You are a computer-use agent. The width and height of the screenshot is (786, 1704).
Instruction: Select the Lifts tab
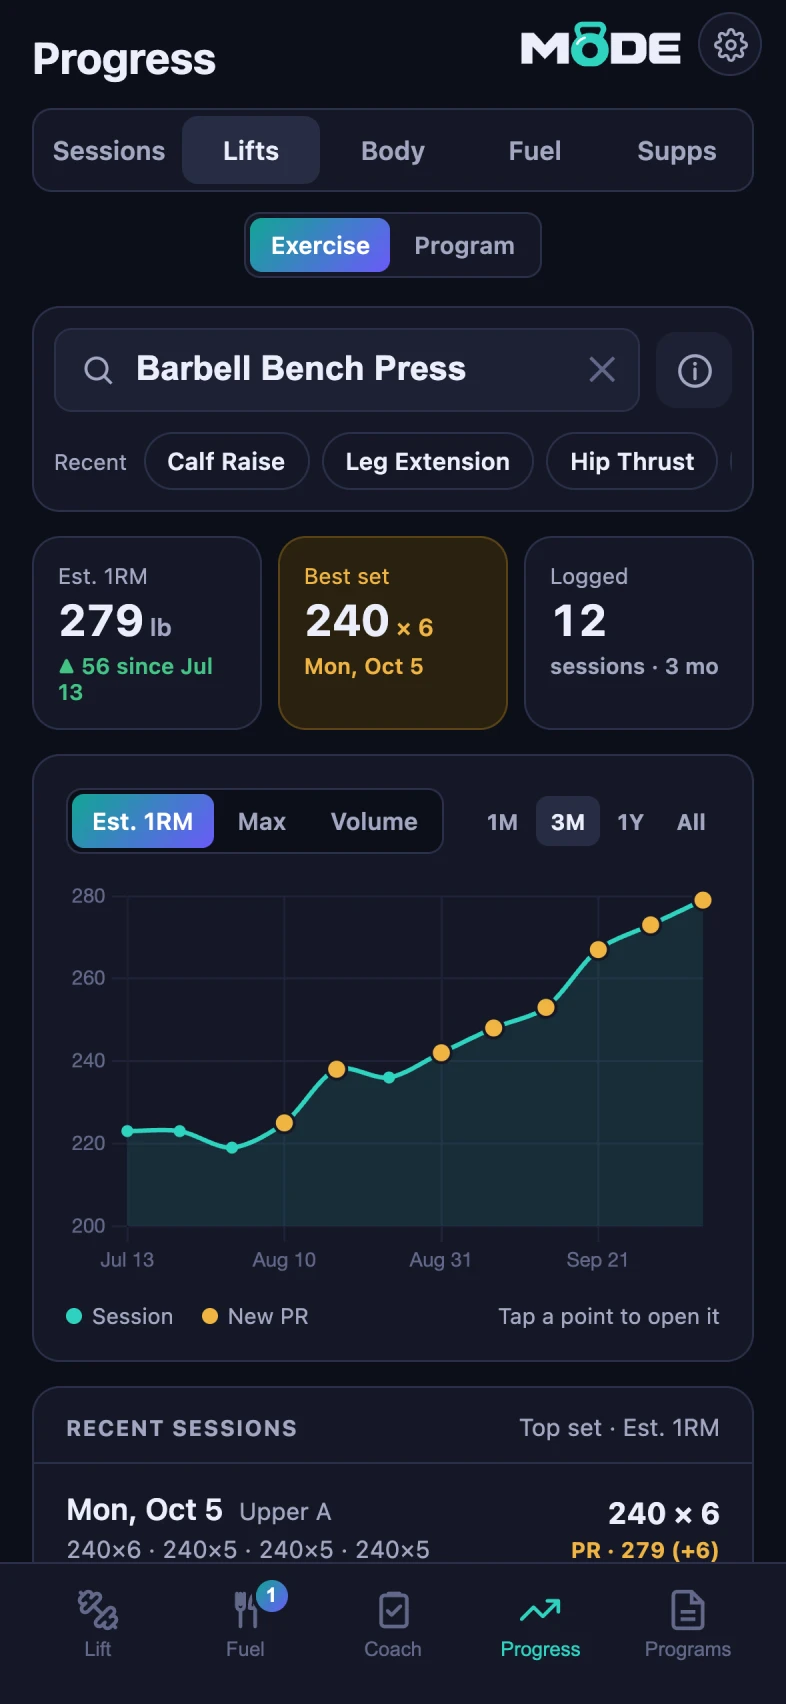(x=251, y=151)
